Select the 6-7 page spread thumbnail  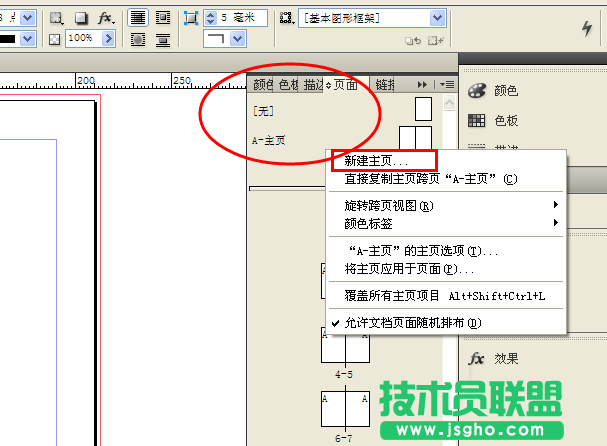[x=345, y=409]
